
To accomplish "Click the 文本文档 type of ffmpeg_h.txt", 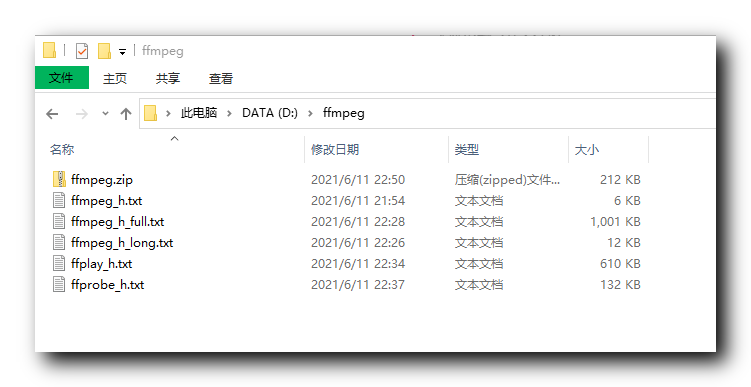I will (x=478, y=201).
